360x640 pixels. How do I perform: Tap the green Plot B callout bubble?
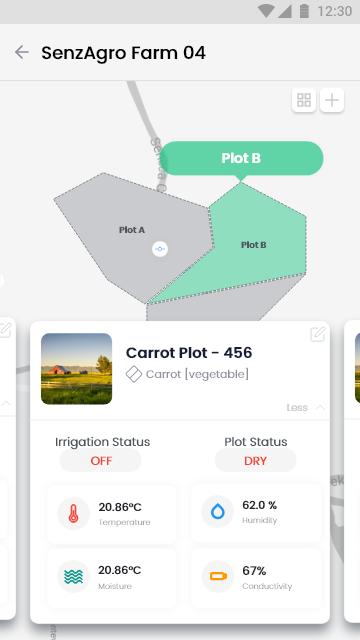point(241,158)
